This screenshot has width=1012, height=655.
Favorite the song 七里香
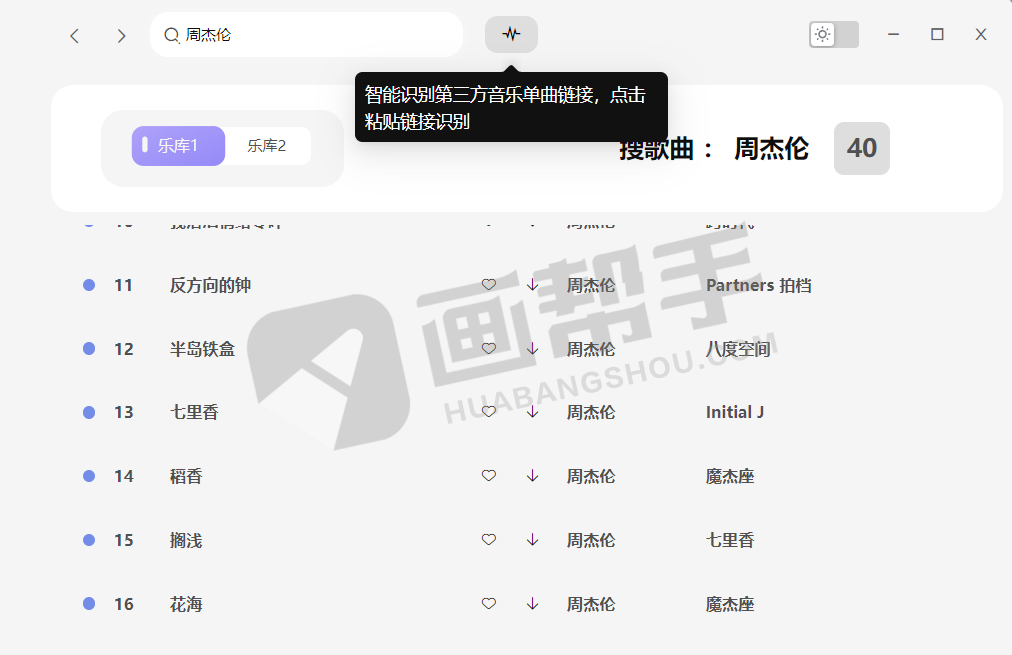point(489,412)
